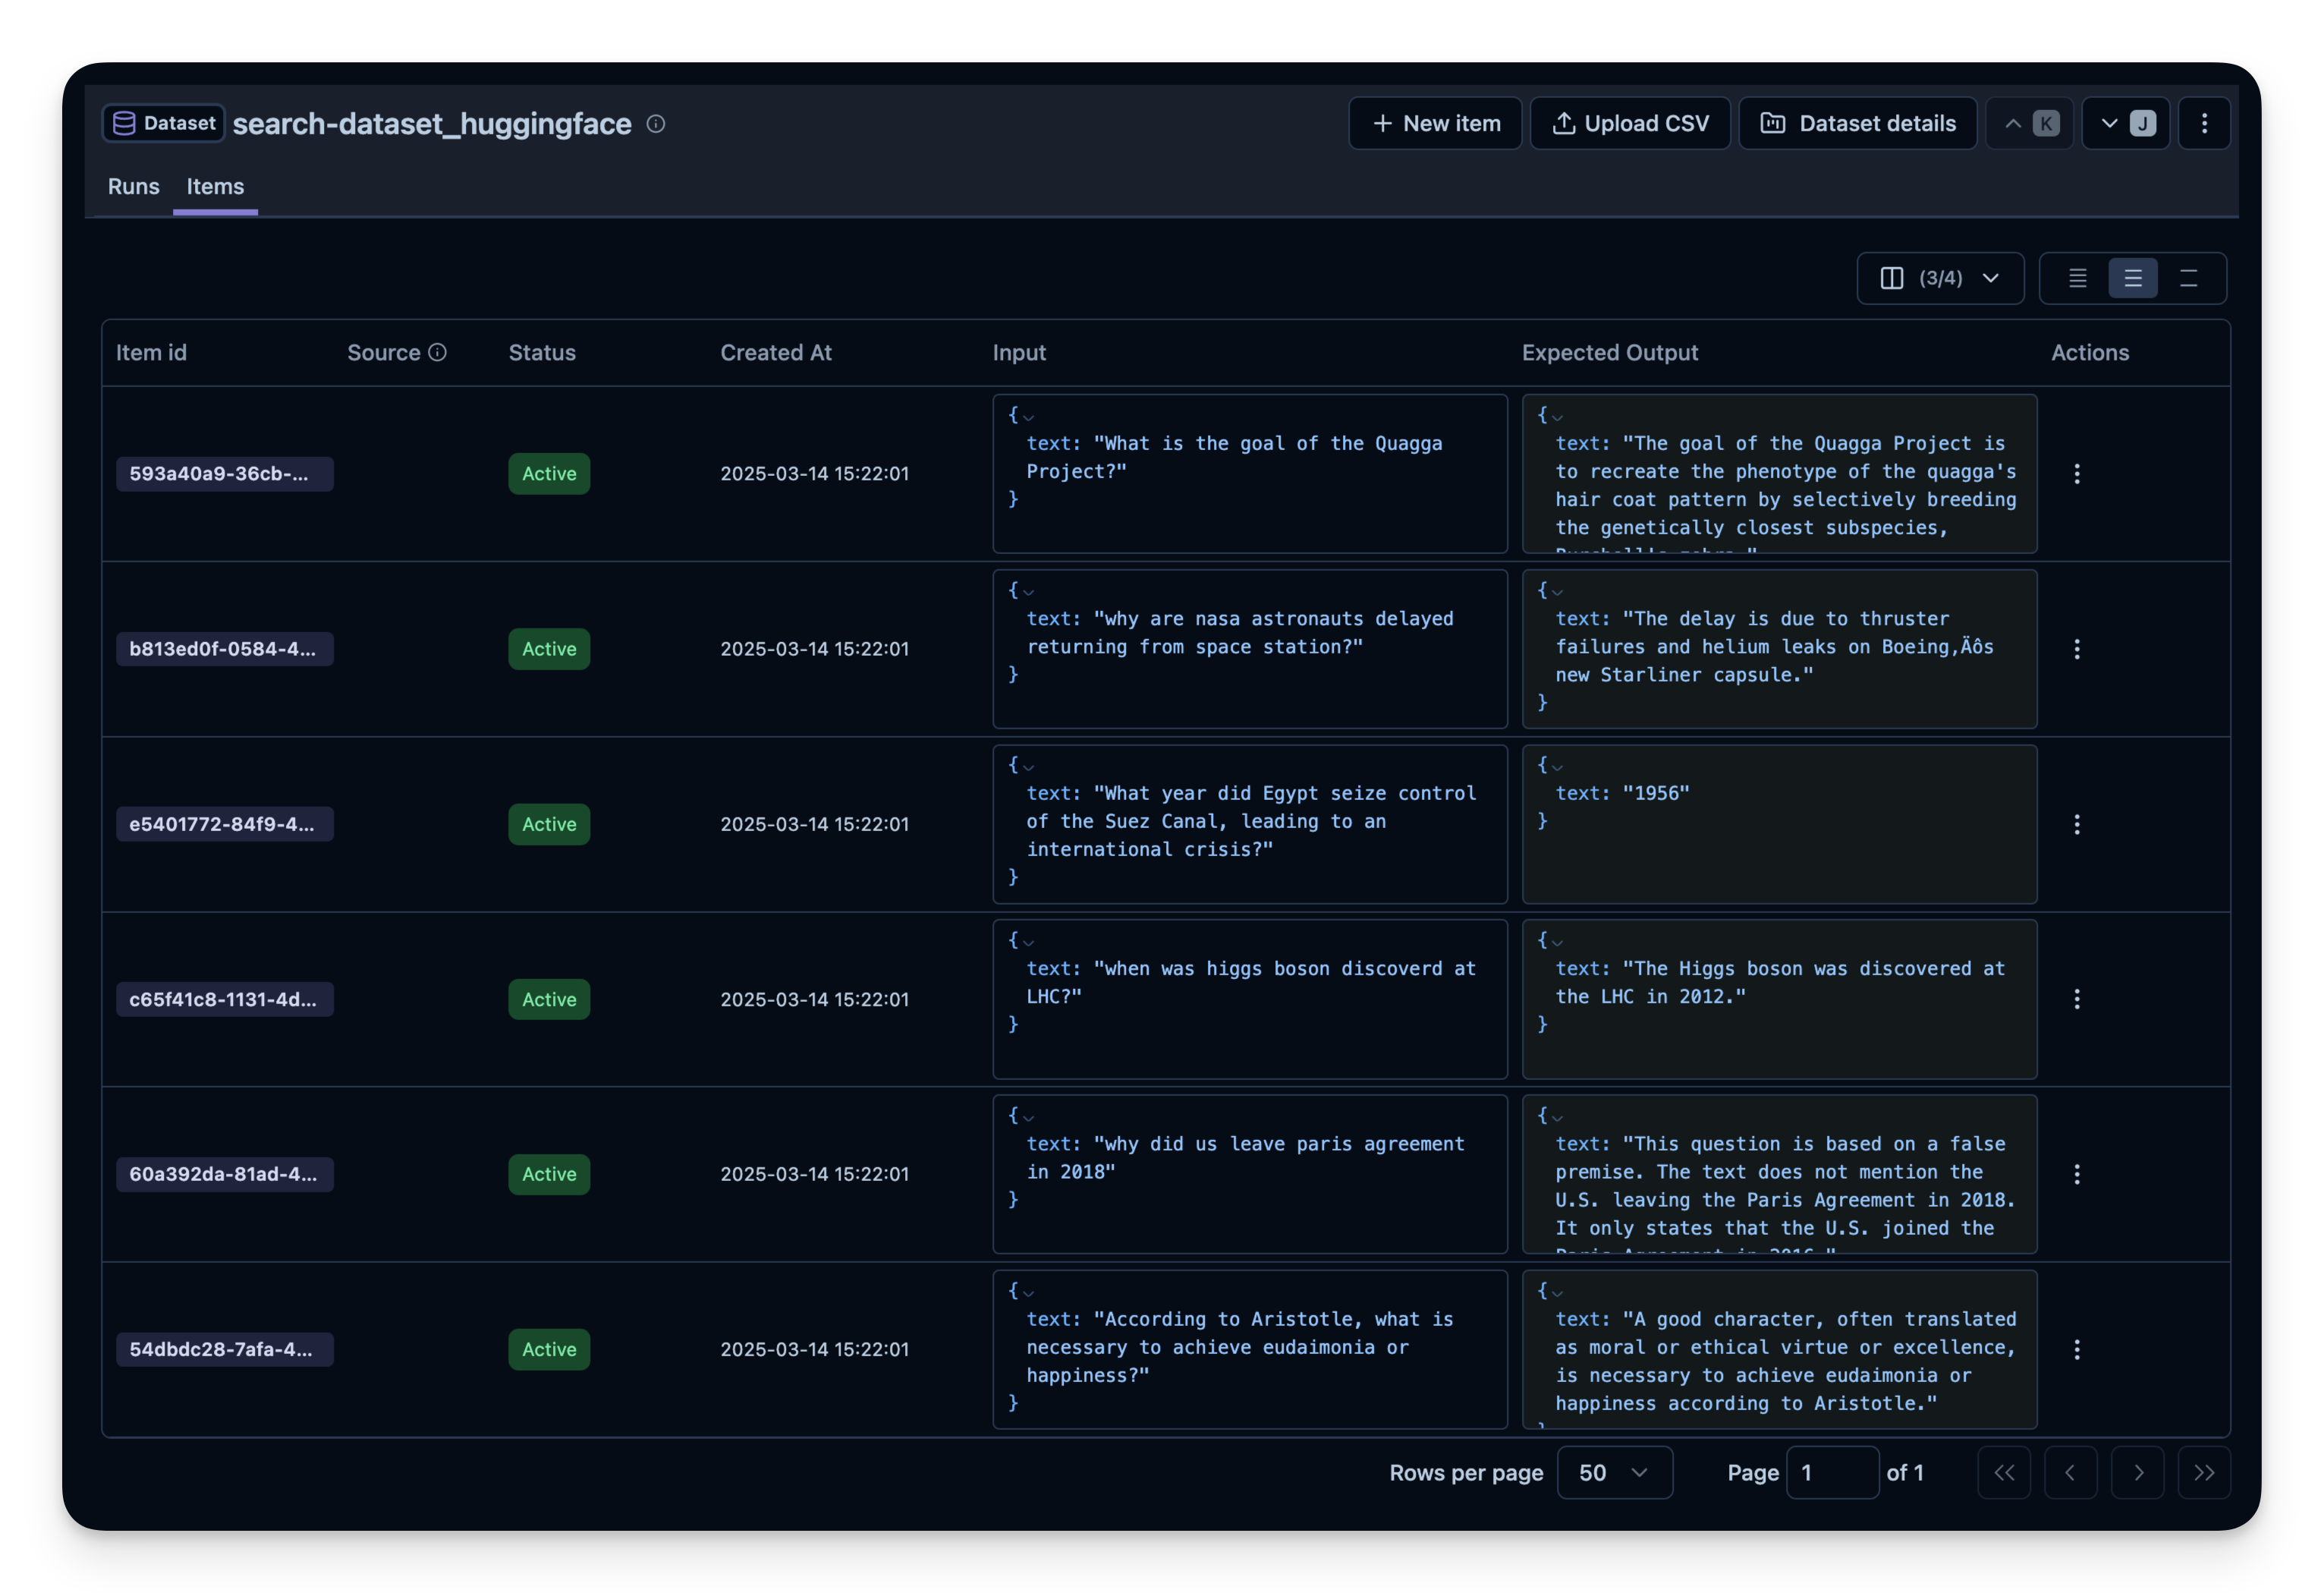Create a dataset entry with New item

click(x=1434, y=123)
